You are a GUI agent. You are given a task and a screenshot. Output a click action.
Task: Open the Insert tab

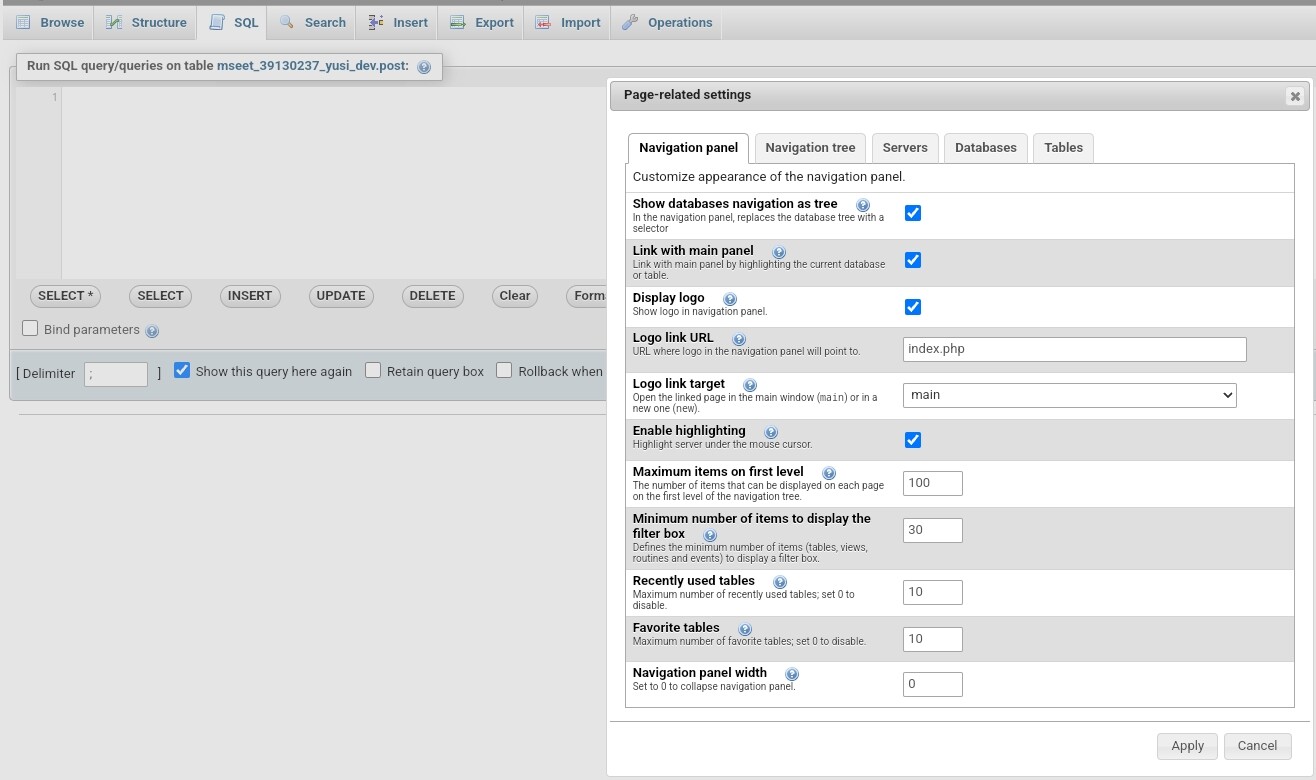398,22
